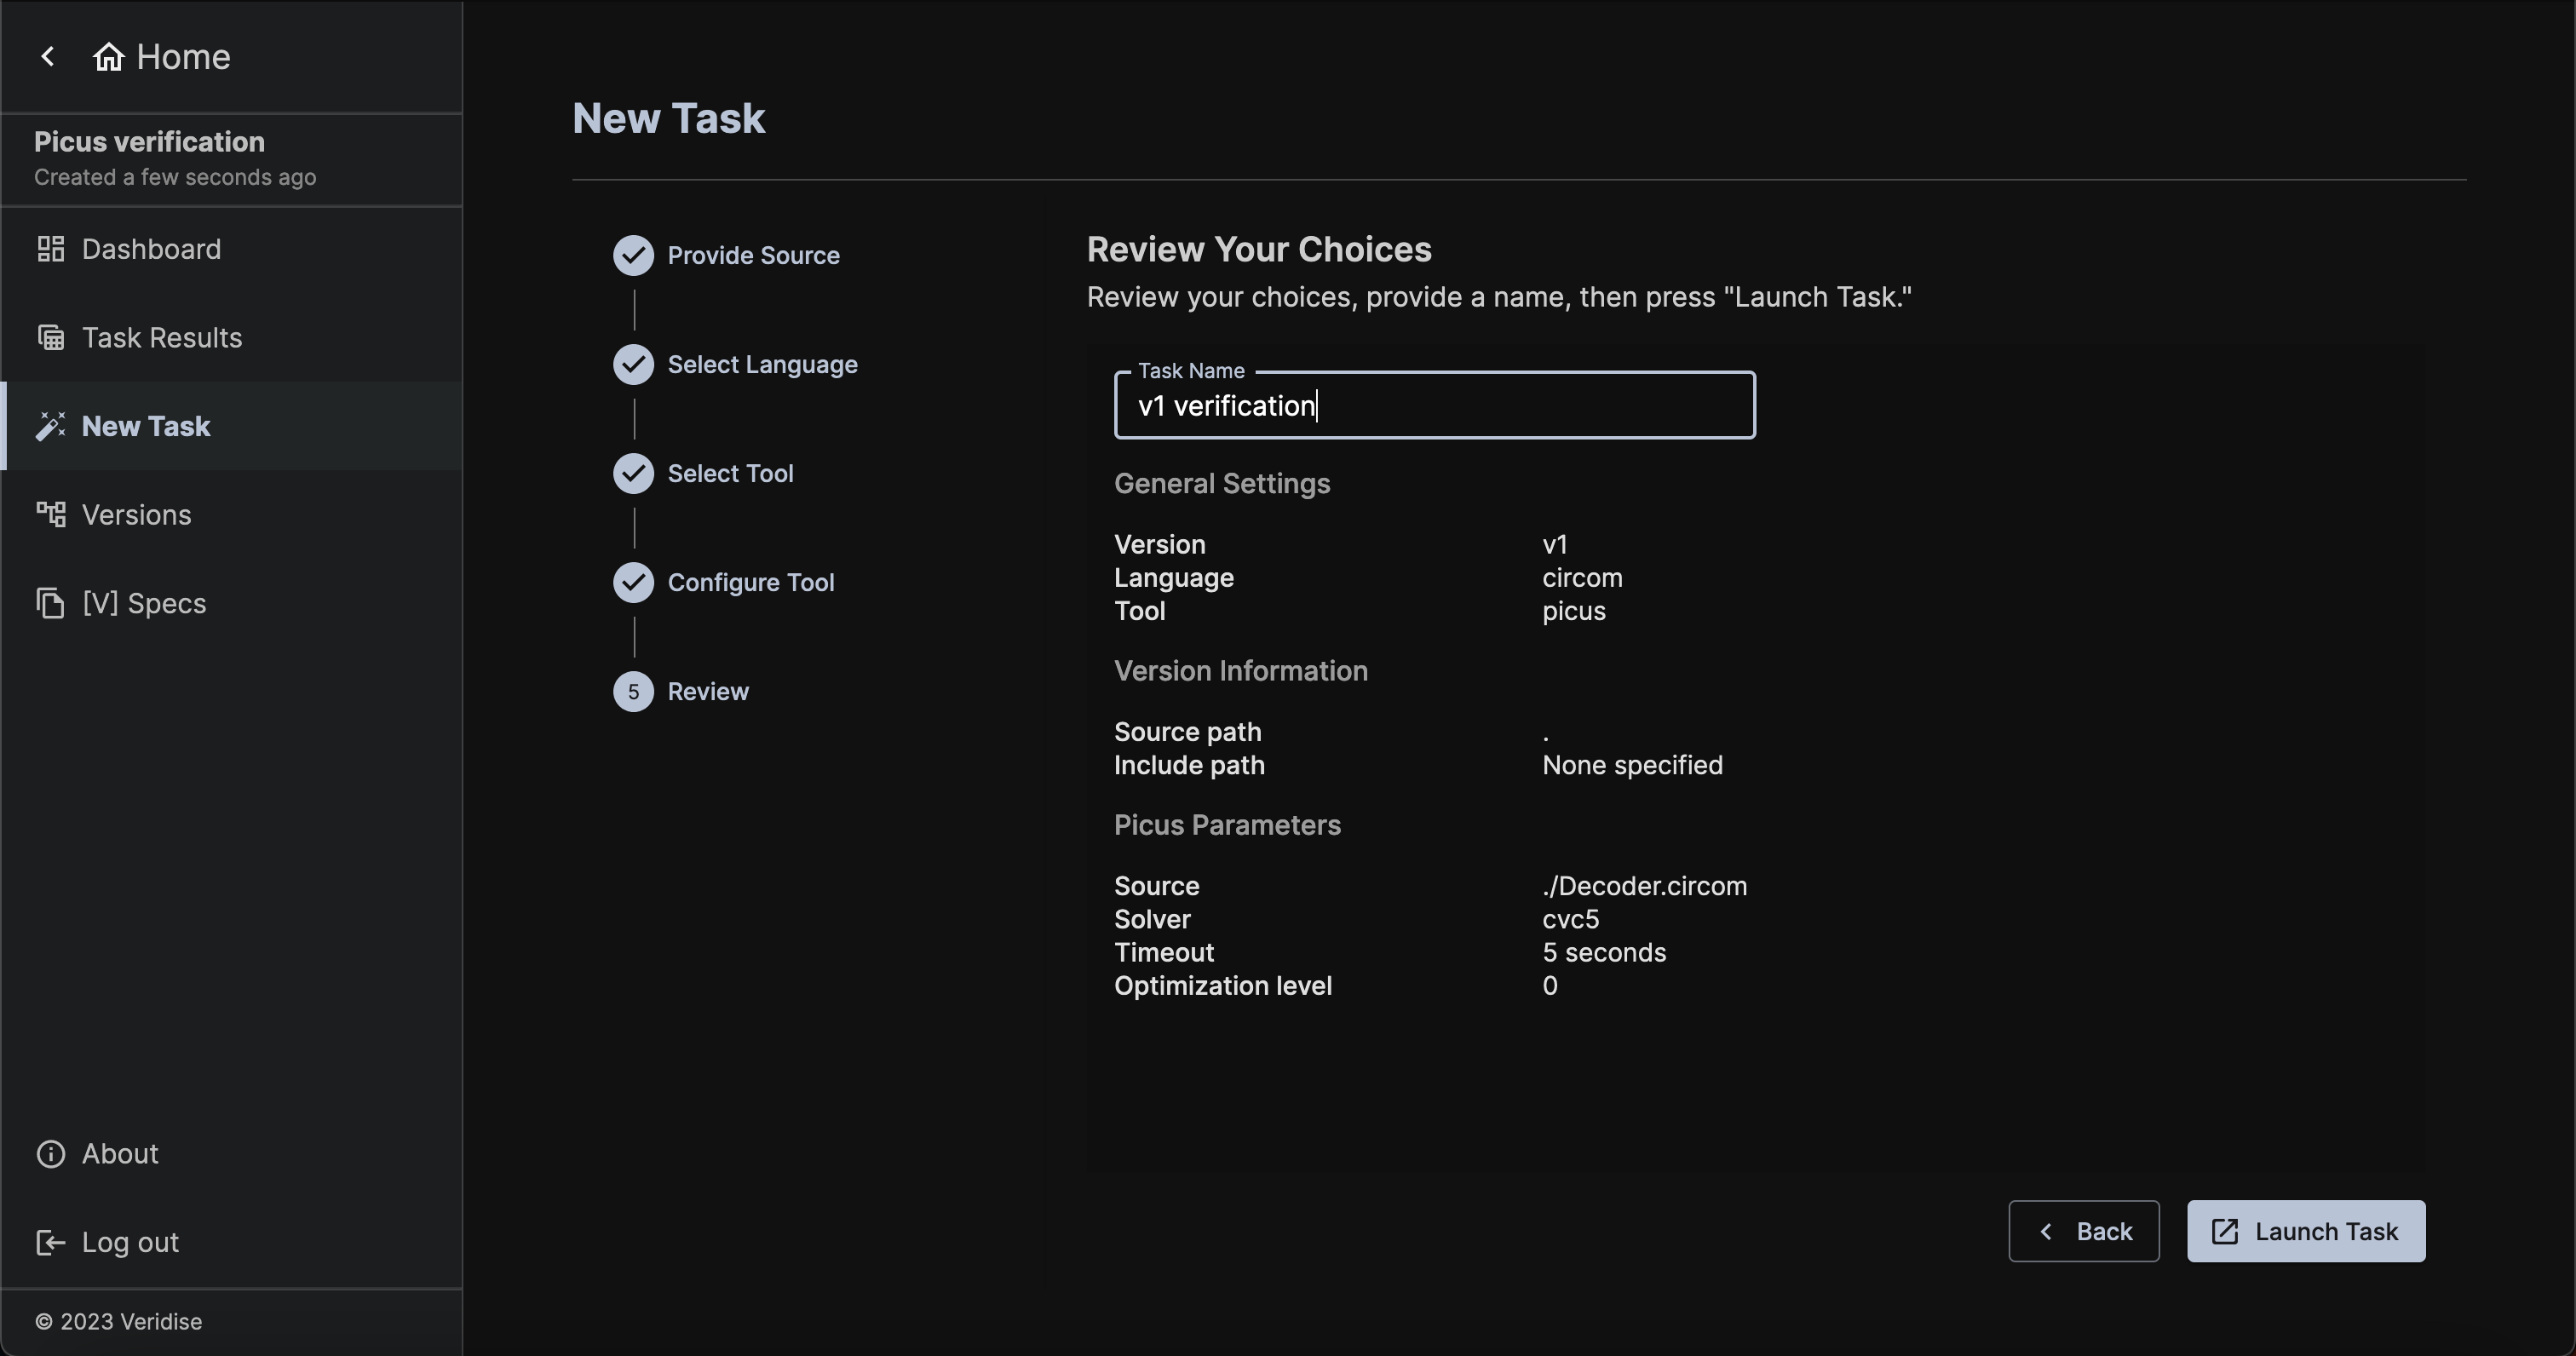The width and height of the screenshot is (2576, 1356).
Task: Click the New Task magic wand icon
Action: pos(51,426)
